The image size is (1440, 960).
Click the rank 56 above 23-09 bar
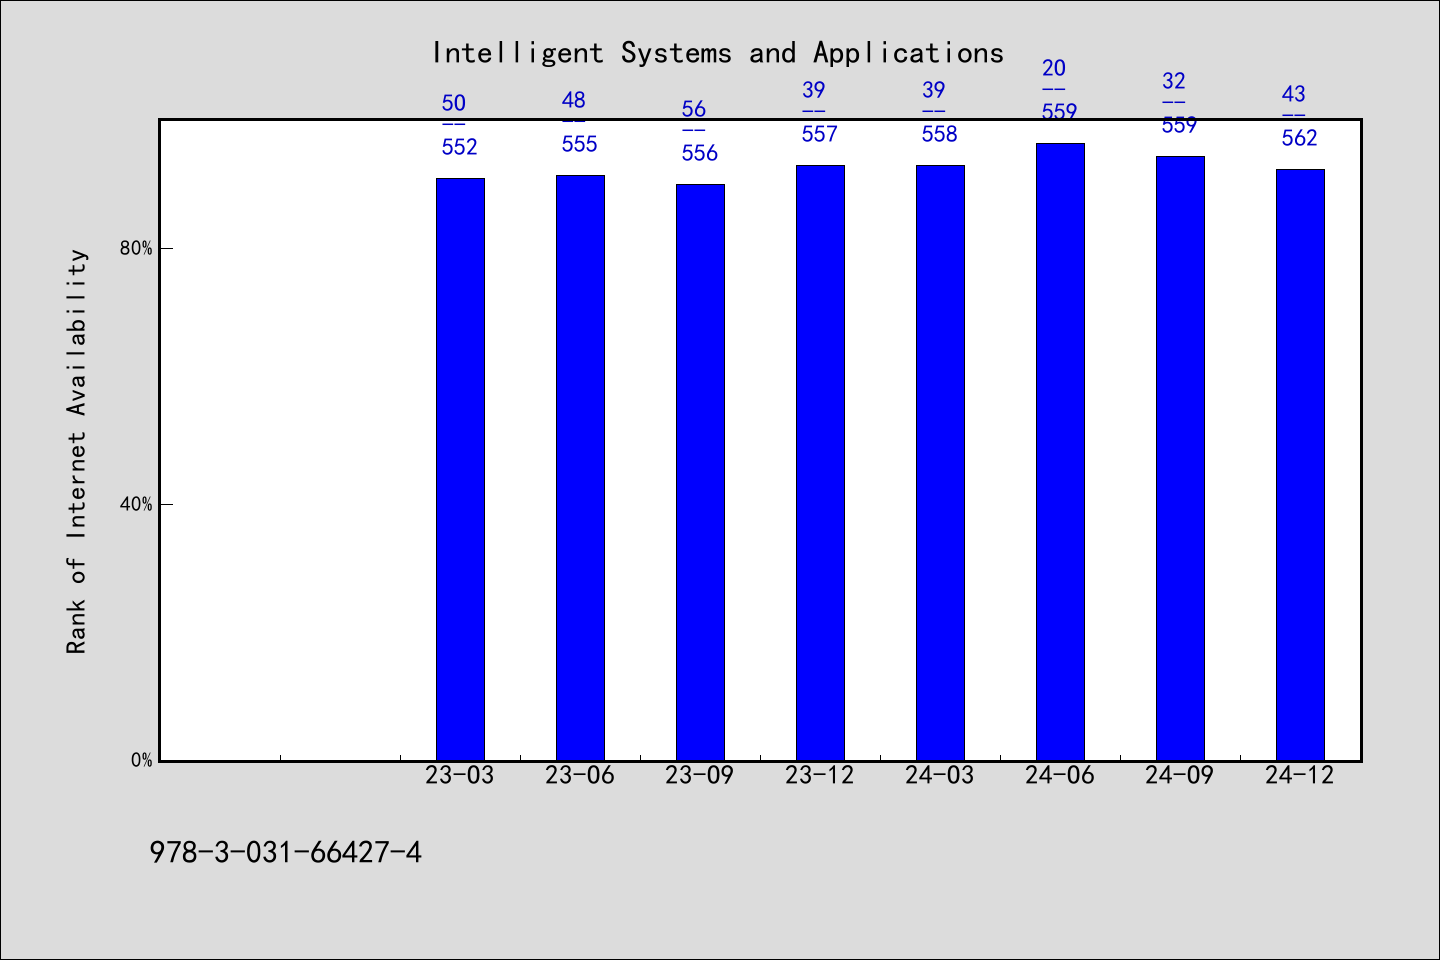(x=694, y=109)
